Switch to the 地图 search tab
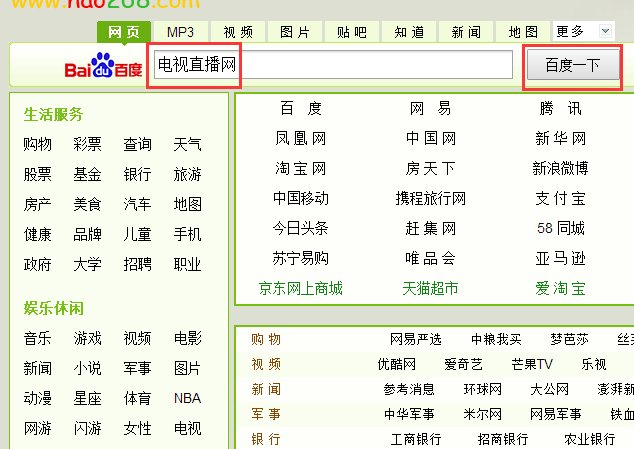634x449 pixels. pos(523,32)
